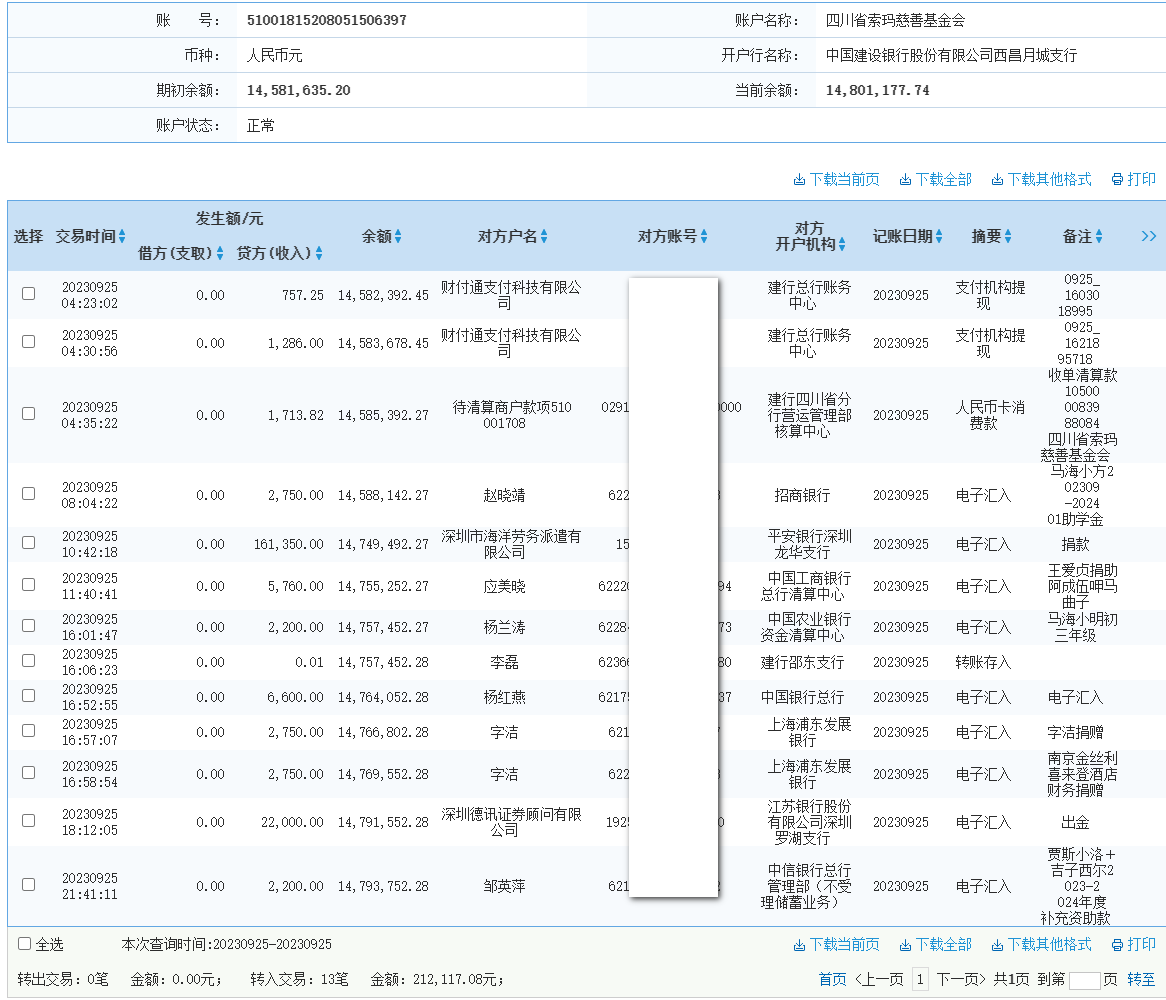This screenshot has height=1000, width=1166.
Task: Click bottom 下载全部 link
Action: 943,945
